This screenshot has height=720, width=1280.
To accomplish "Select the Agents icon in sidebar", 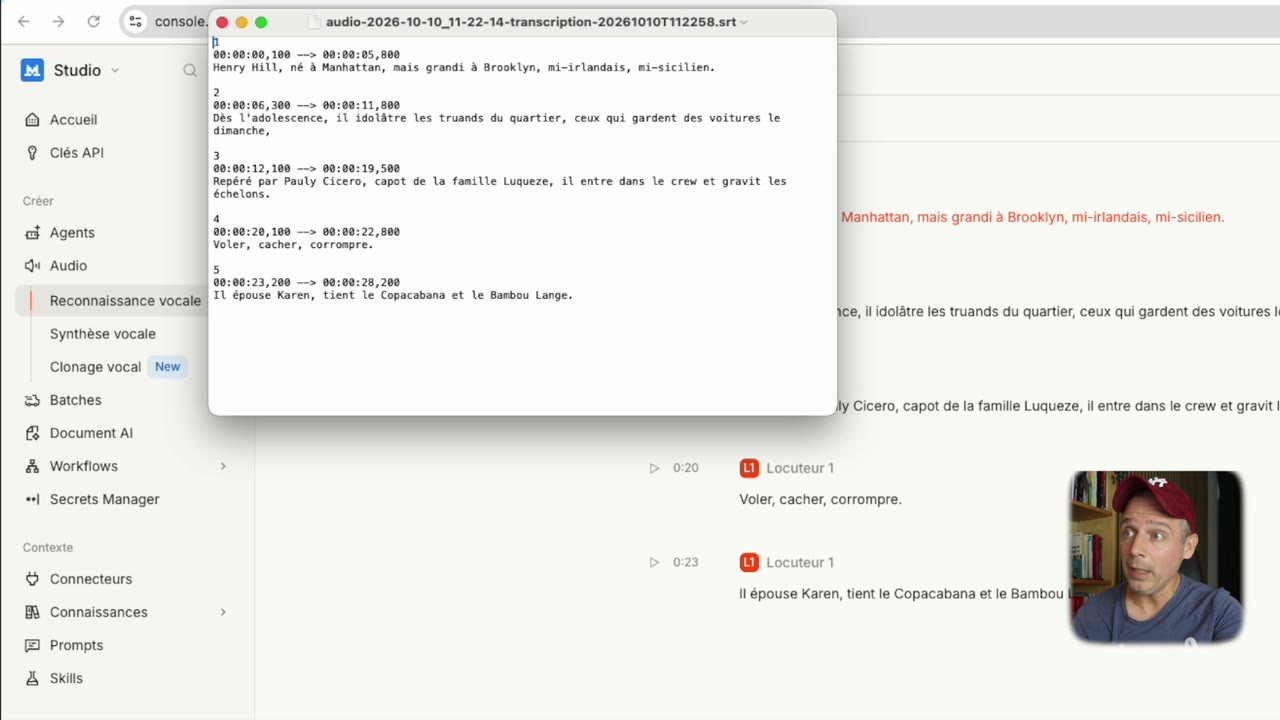I will pos(32,233).
